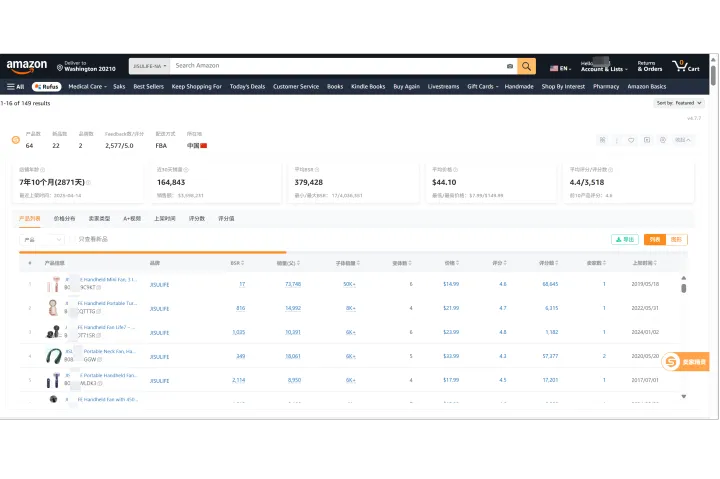Switch to orange list view toggle
The height and width of the screenshot is (479, 720).
655,240
